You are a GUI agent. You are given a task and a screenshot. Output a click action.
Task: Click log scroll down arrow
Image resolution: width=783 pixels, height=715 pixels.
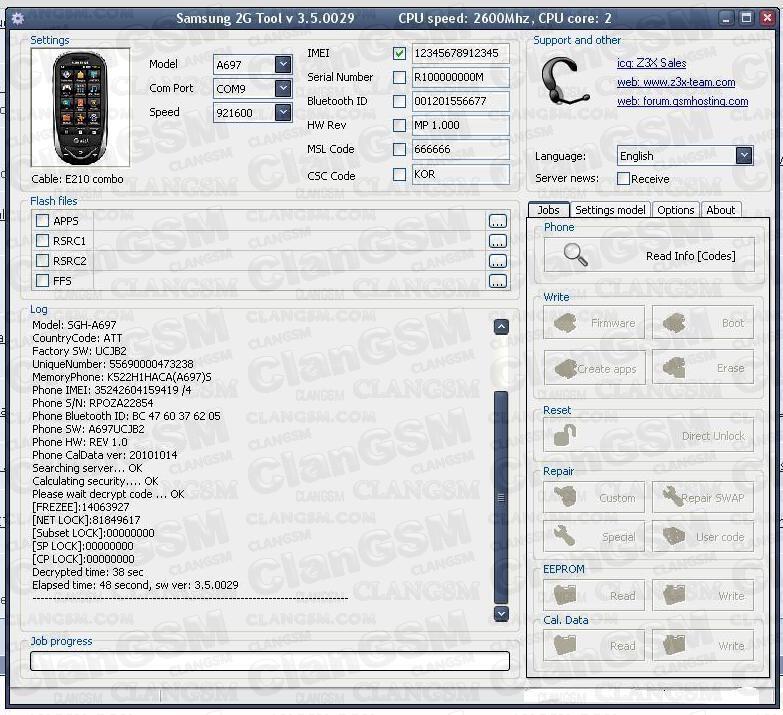501,613
